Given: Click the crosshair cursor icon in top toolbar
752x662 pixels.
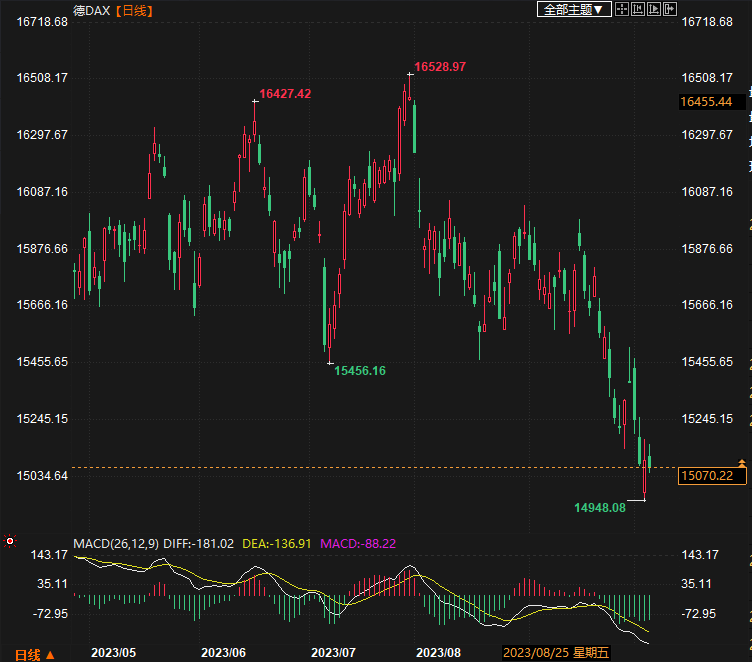Looking at the screenshot, I should tap(621, 9).
